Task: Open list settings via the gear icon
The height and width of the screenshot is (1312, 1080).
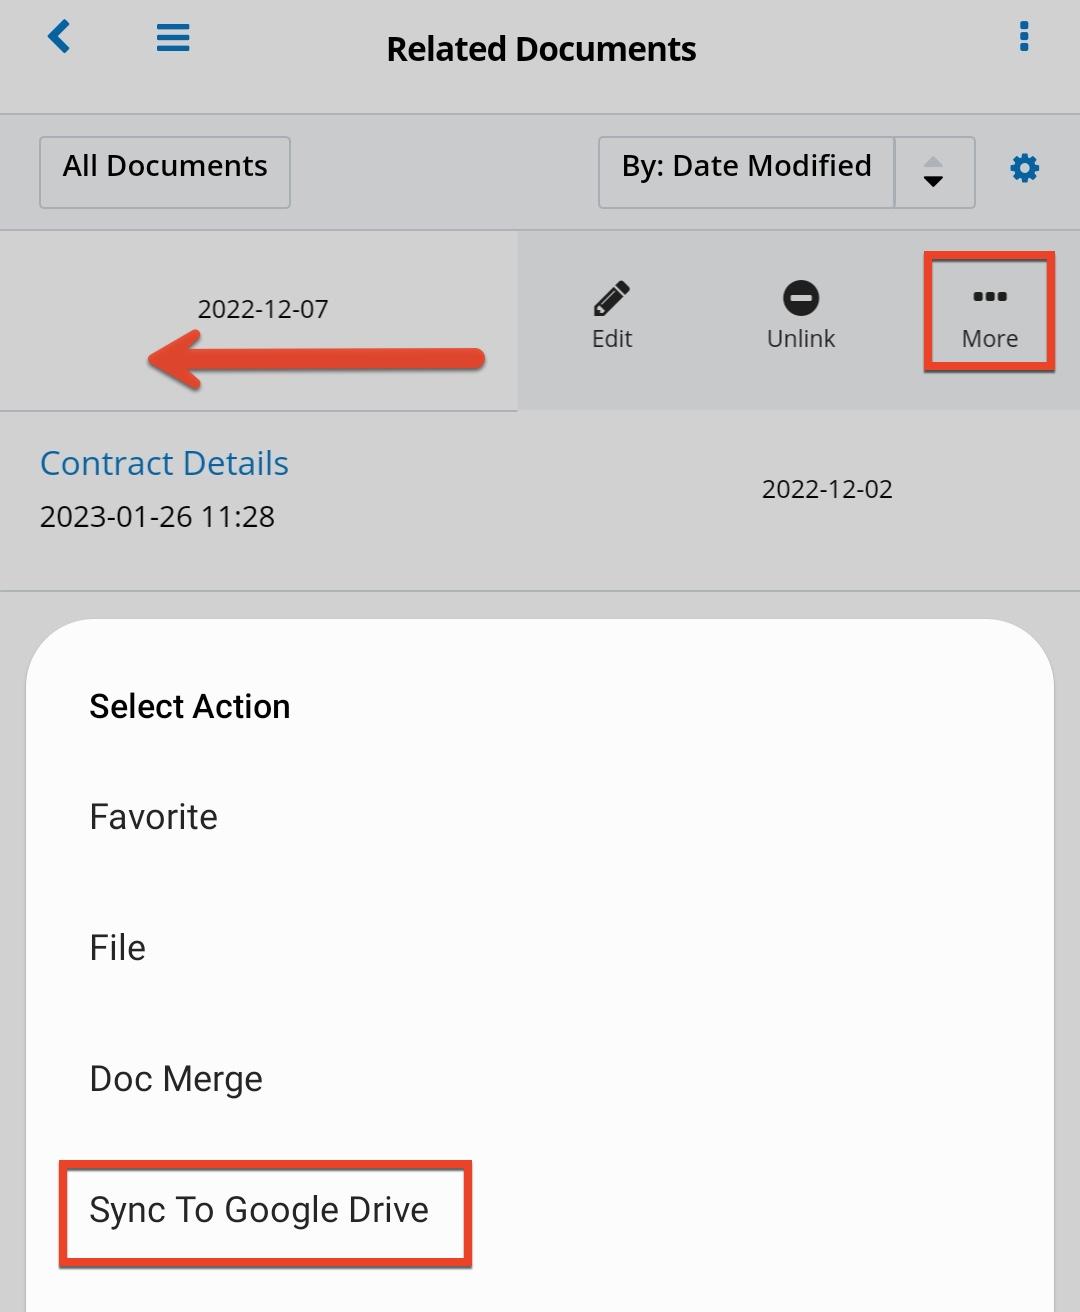Action: 1024,168
